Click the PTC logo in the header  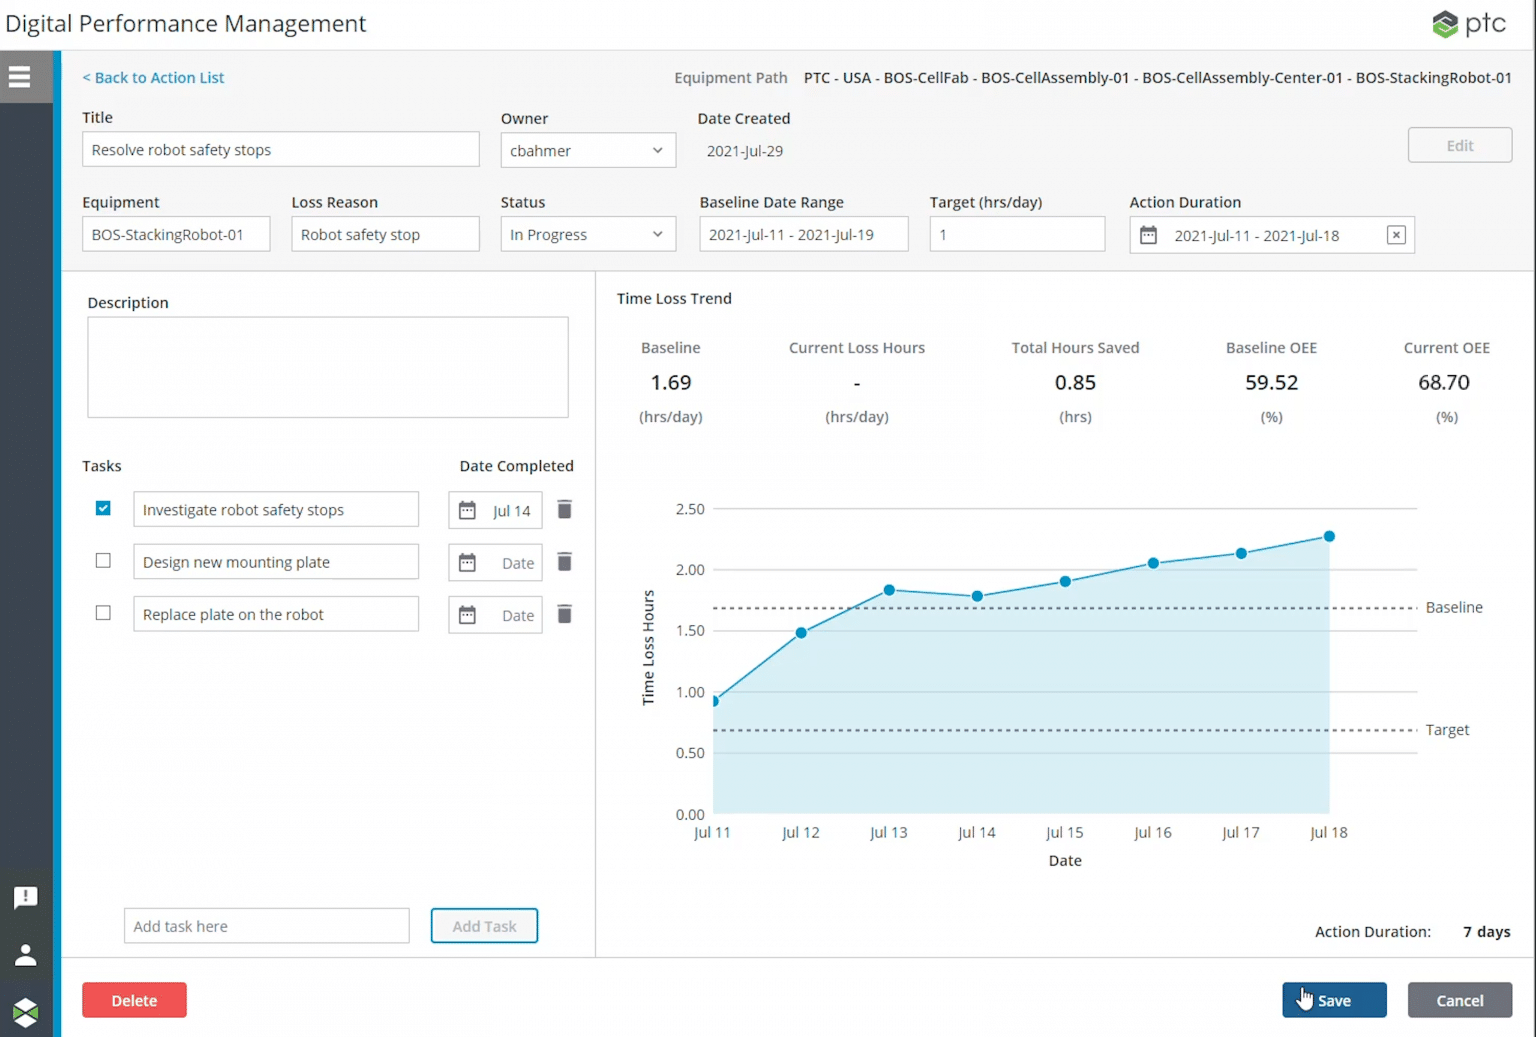pos(1469,23)
